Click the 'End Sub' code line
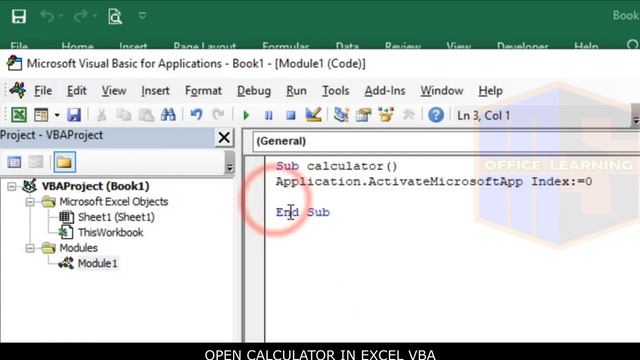 click(x=303, y=212)
